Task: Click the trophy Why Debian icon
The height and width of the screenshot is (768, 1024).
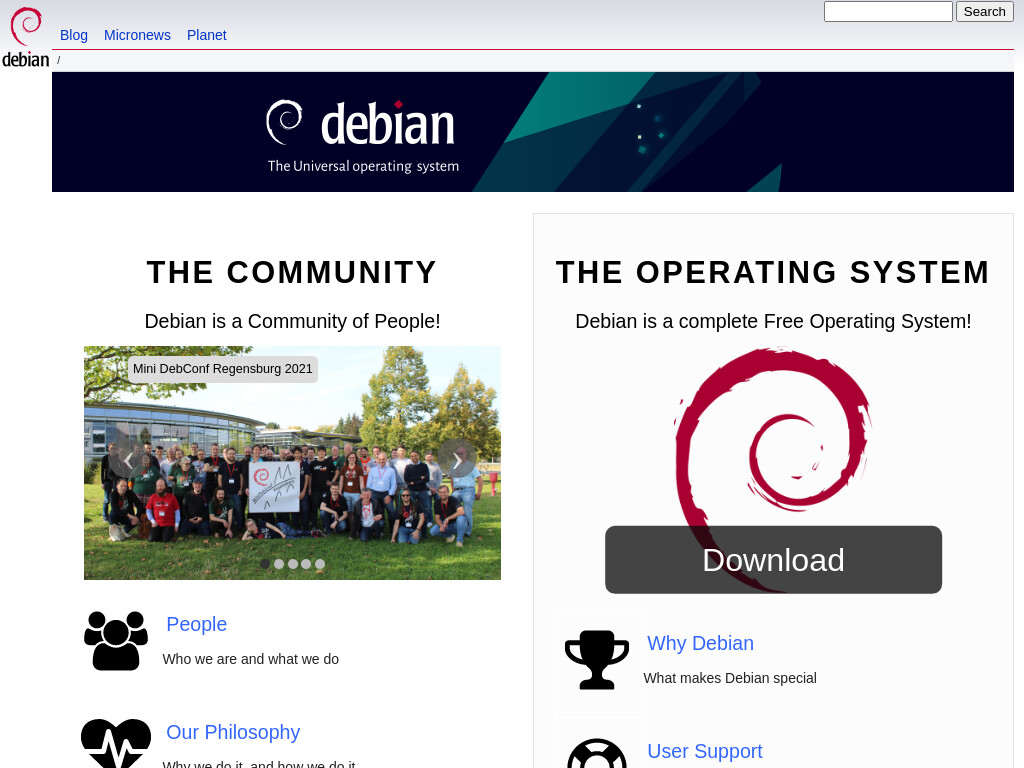Action: (x=597, y=660)
